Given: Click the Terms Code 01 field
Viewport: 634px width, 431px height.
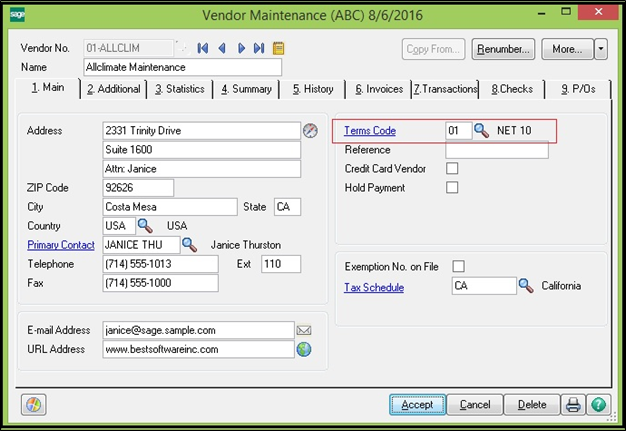Looking at the screenshot, I should [x=459, y=131].
